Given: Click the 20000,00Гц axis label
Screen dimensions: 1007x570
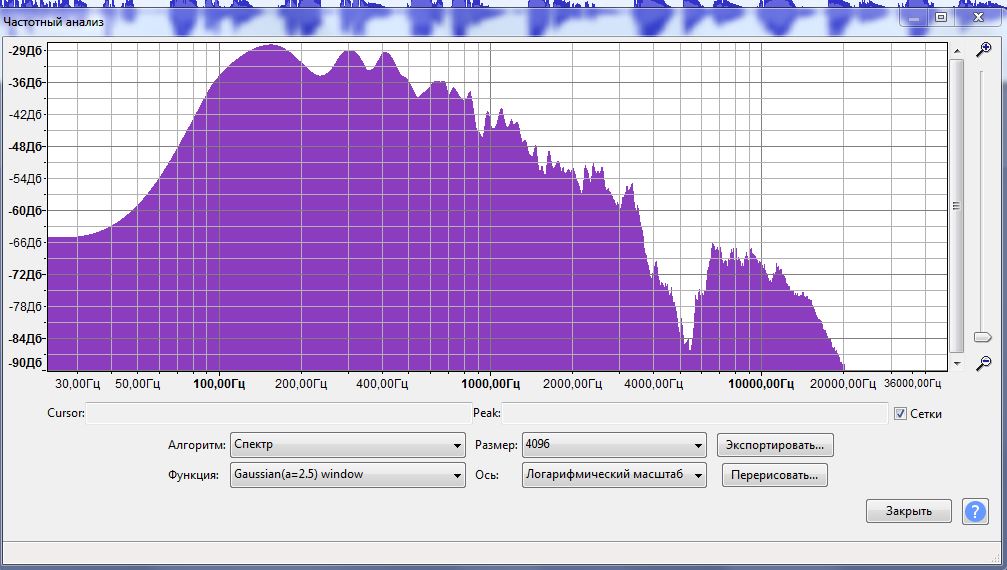Looking at the screenshot, I should [x=843, y=384].
